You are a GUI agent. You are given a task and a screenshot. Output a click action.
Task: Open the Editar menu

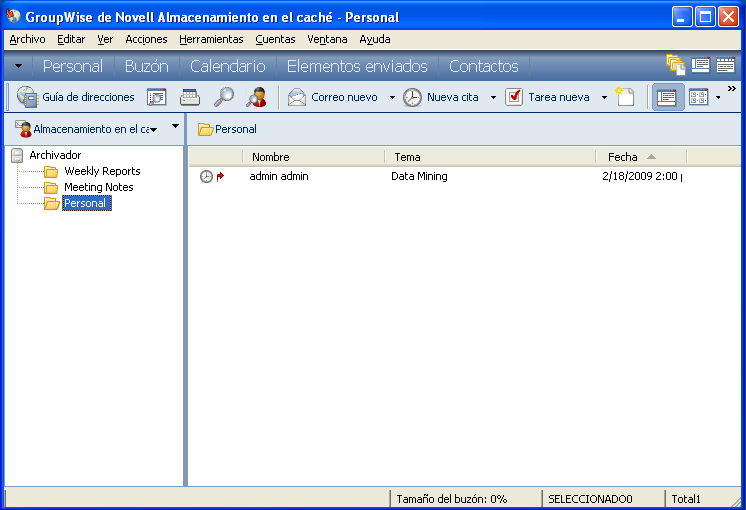pos(71,39)
